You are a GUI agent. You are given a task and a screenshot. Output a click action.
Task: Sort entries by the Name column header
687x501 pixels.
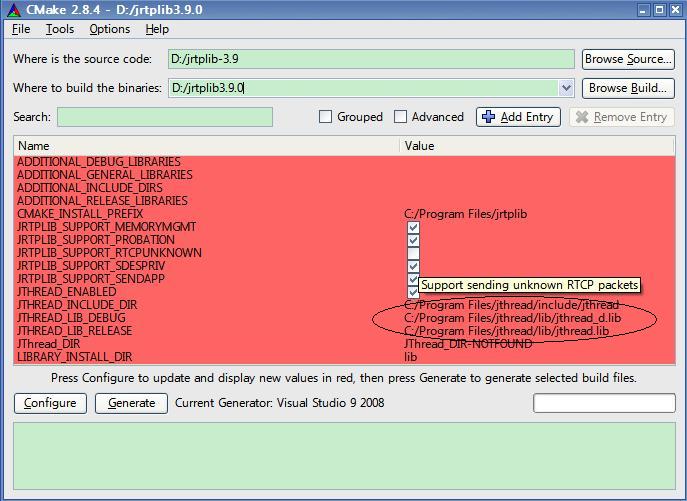click(206, 146)
